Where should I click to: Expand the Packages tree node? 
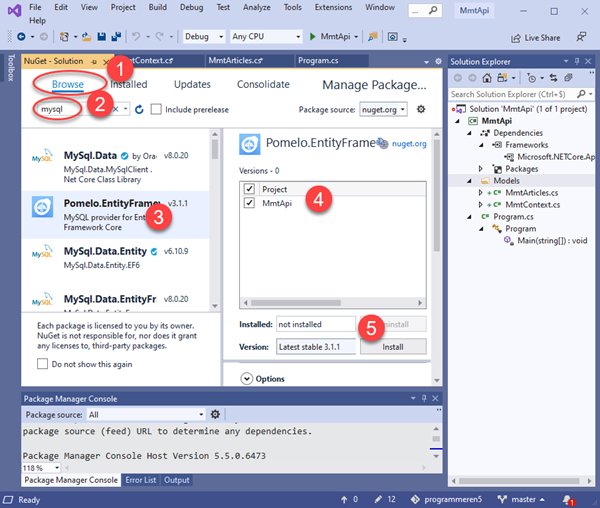(481, 169)
